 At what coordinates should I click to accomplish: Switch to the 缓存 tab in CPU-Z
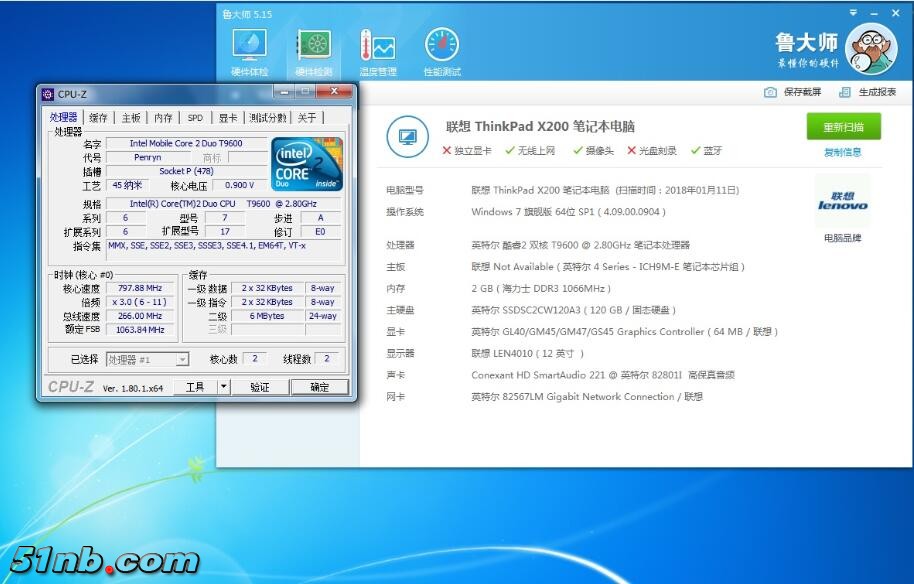point(98,118)
